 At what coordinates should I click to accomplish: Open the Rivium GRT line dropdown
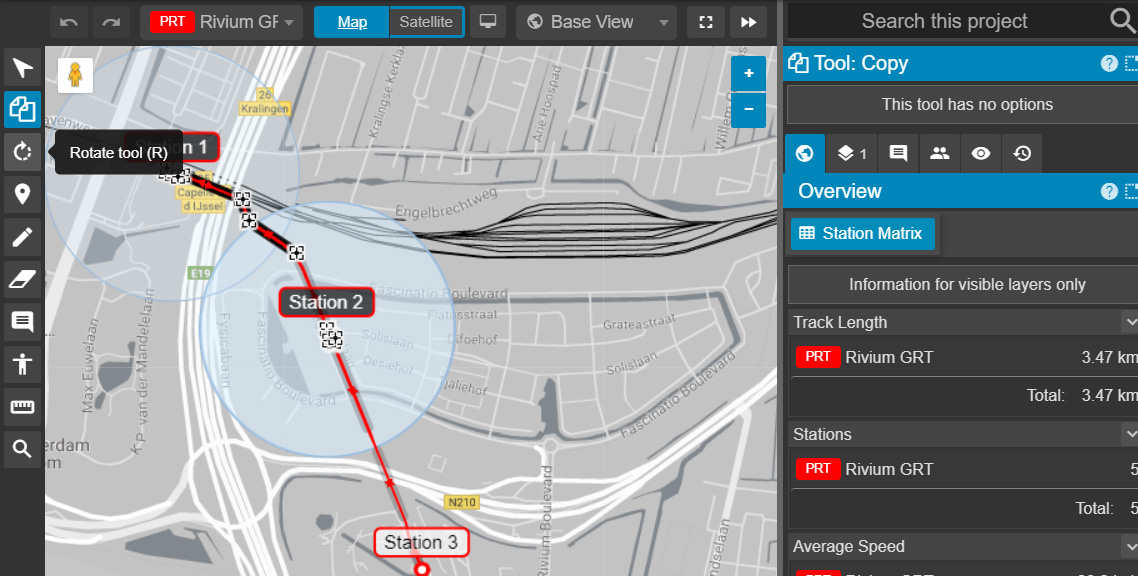[221, 22]
